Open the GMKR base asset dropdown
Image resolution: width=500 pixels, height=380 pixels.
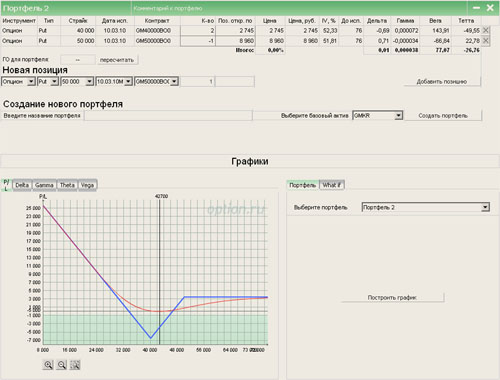[399, 116]
